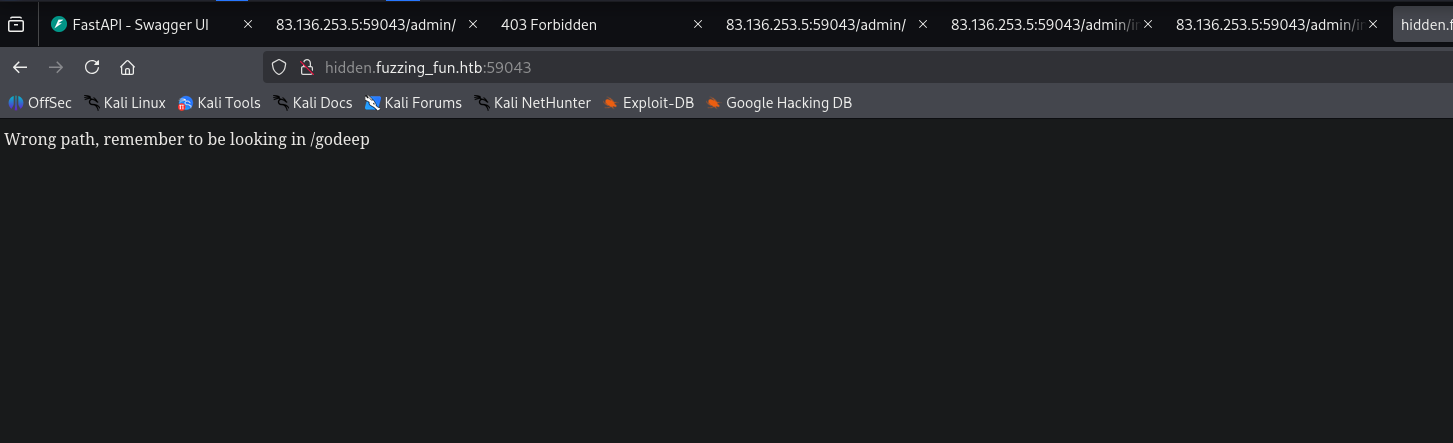Viewport: 1453px width, 443px height.
Task: Open the Kali Linux bookmark
Action: (x=125, y=103)
